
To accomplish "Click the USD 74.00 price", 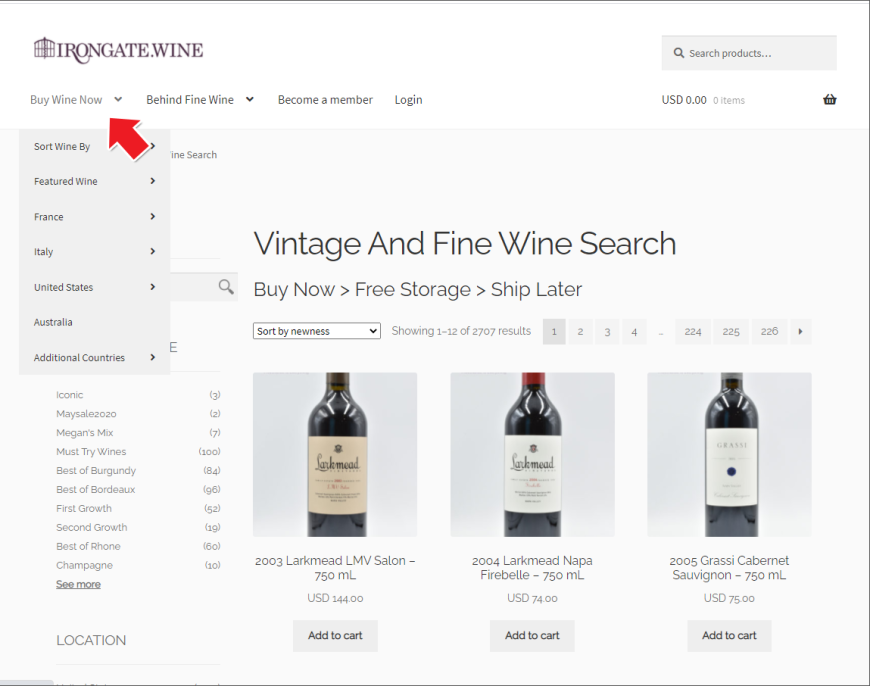I will [x=532, y=598].
